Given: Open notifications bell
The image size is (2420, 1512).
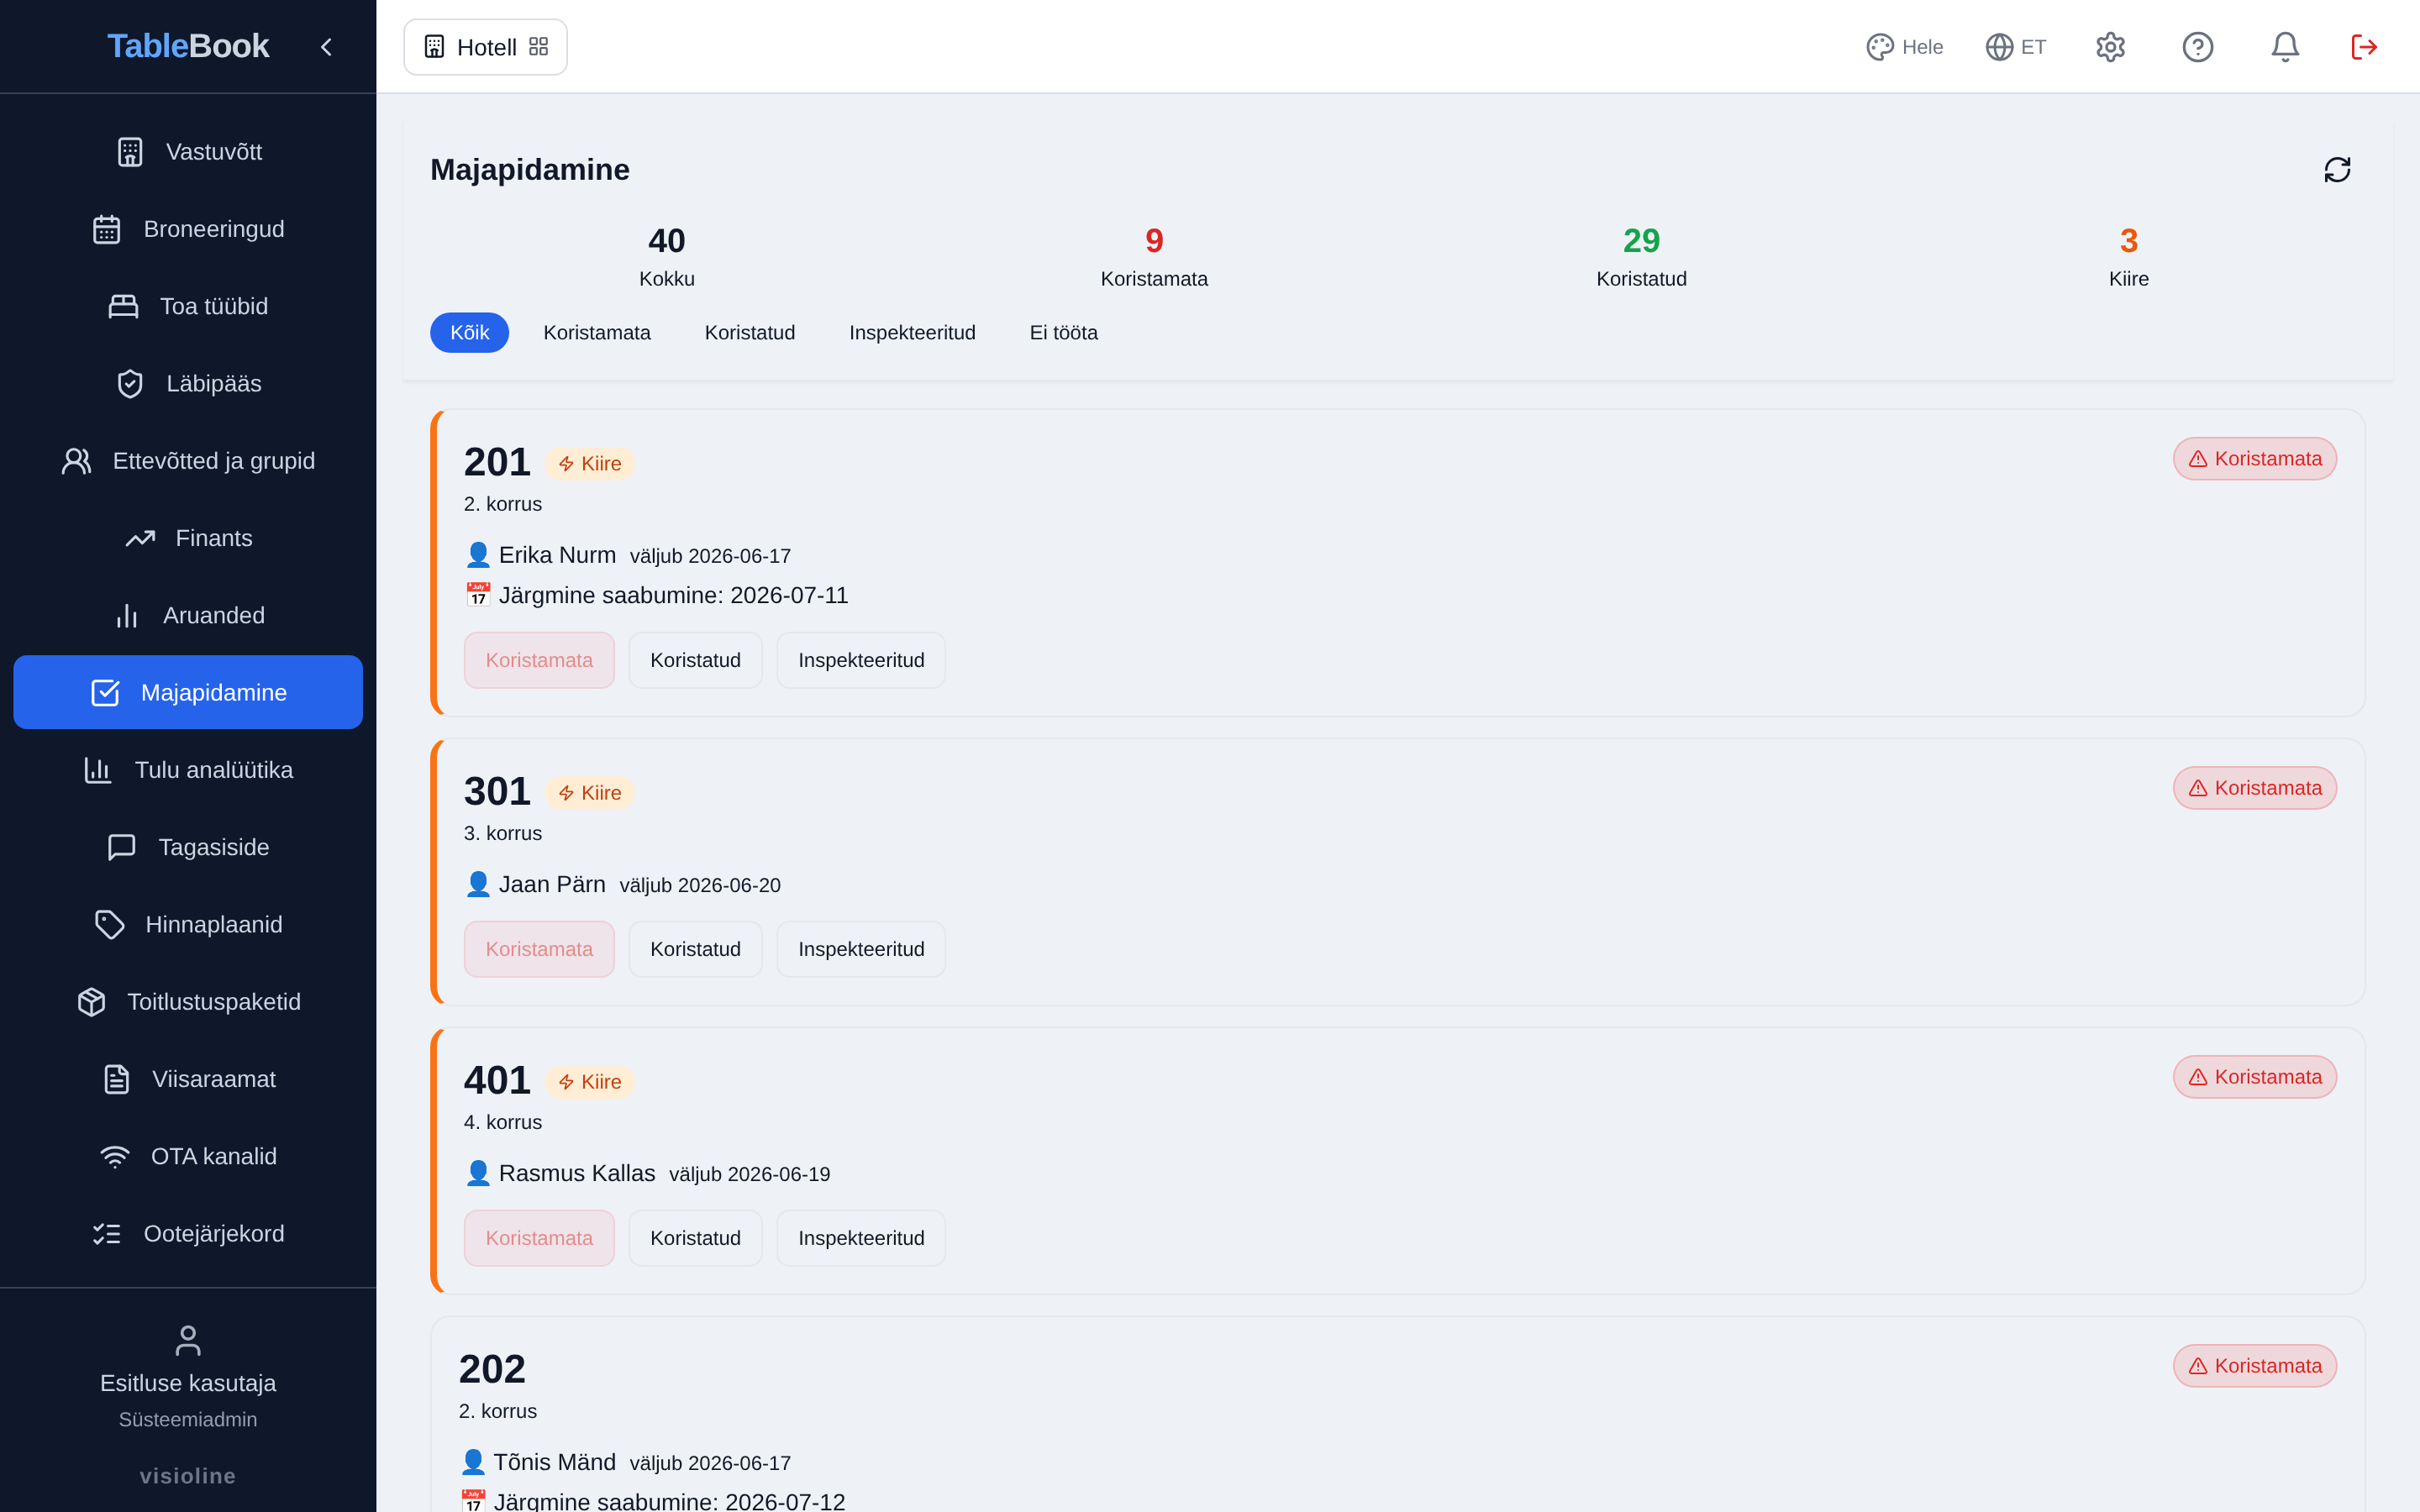Looking at the screenshot, I should click(2285, 47).
